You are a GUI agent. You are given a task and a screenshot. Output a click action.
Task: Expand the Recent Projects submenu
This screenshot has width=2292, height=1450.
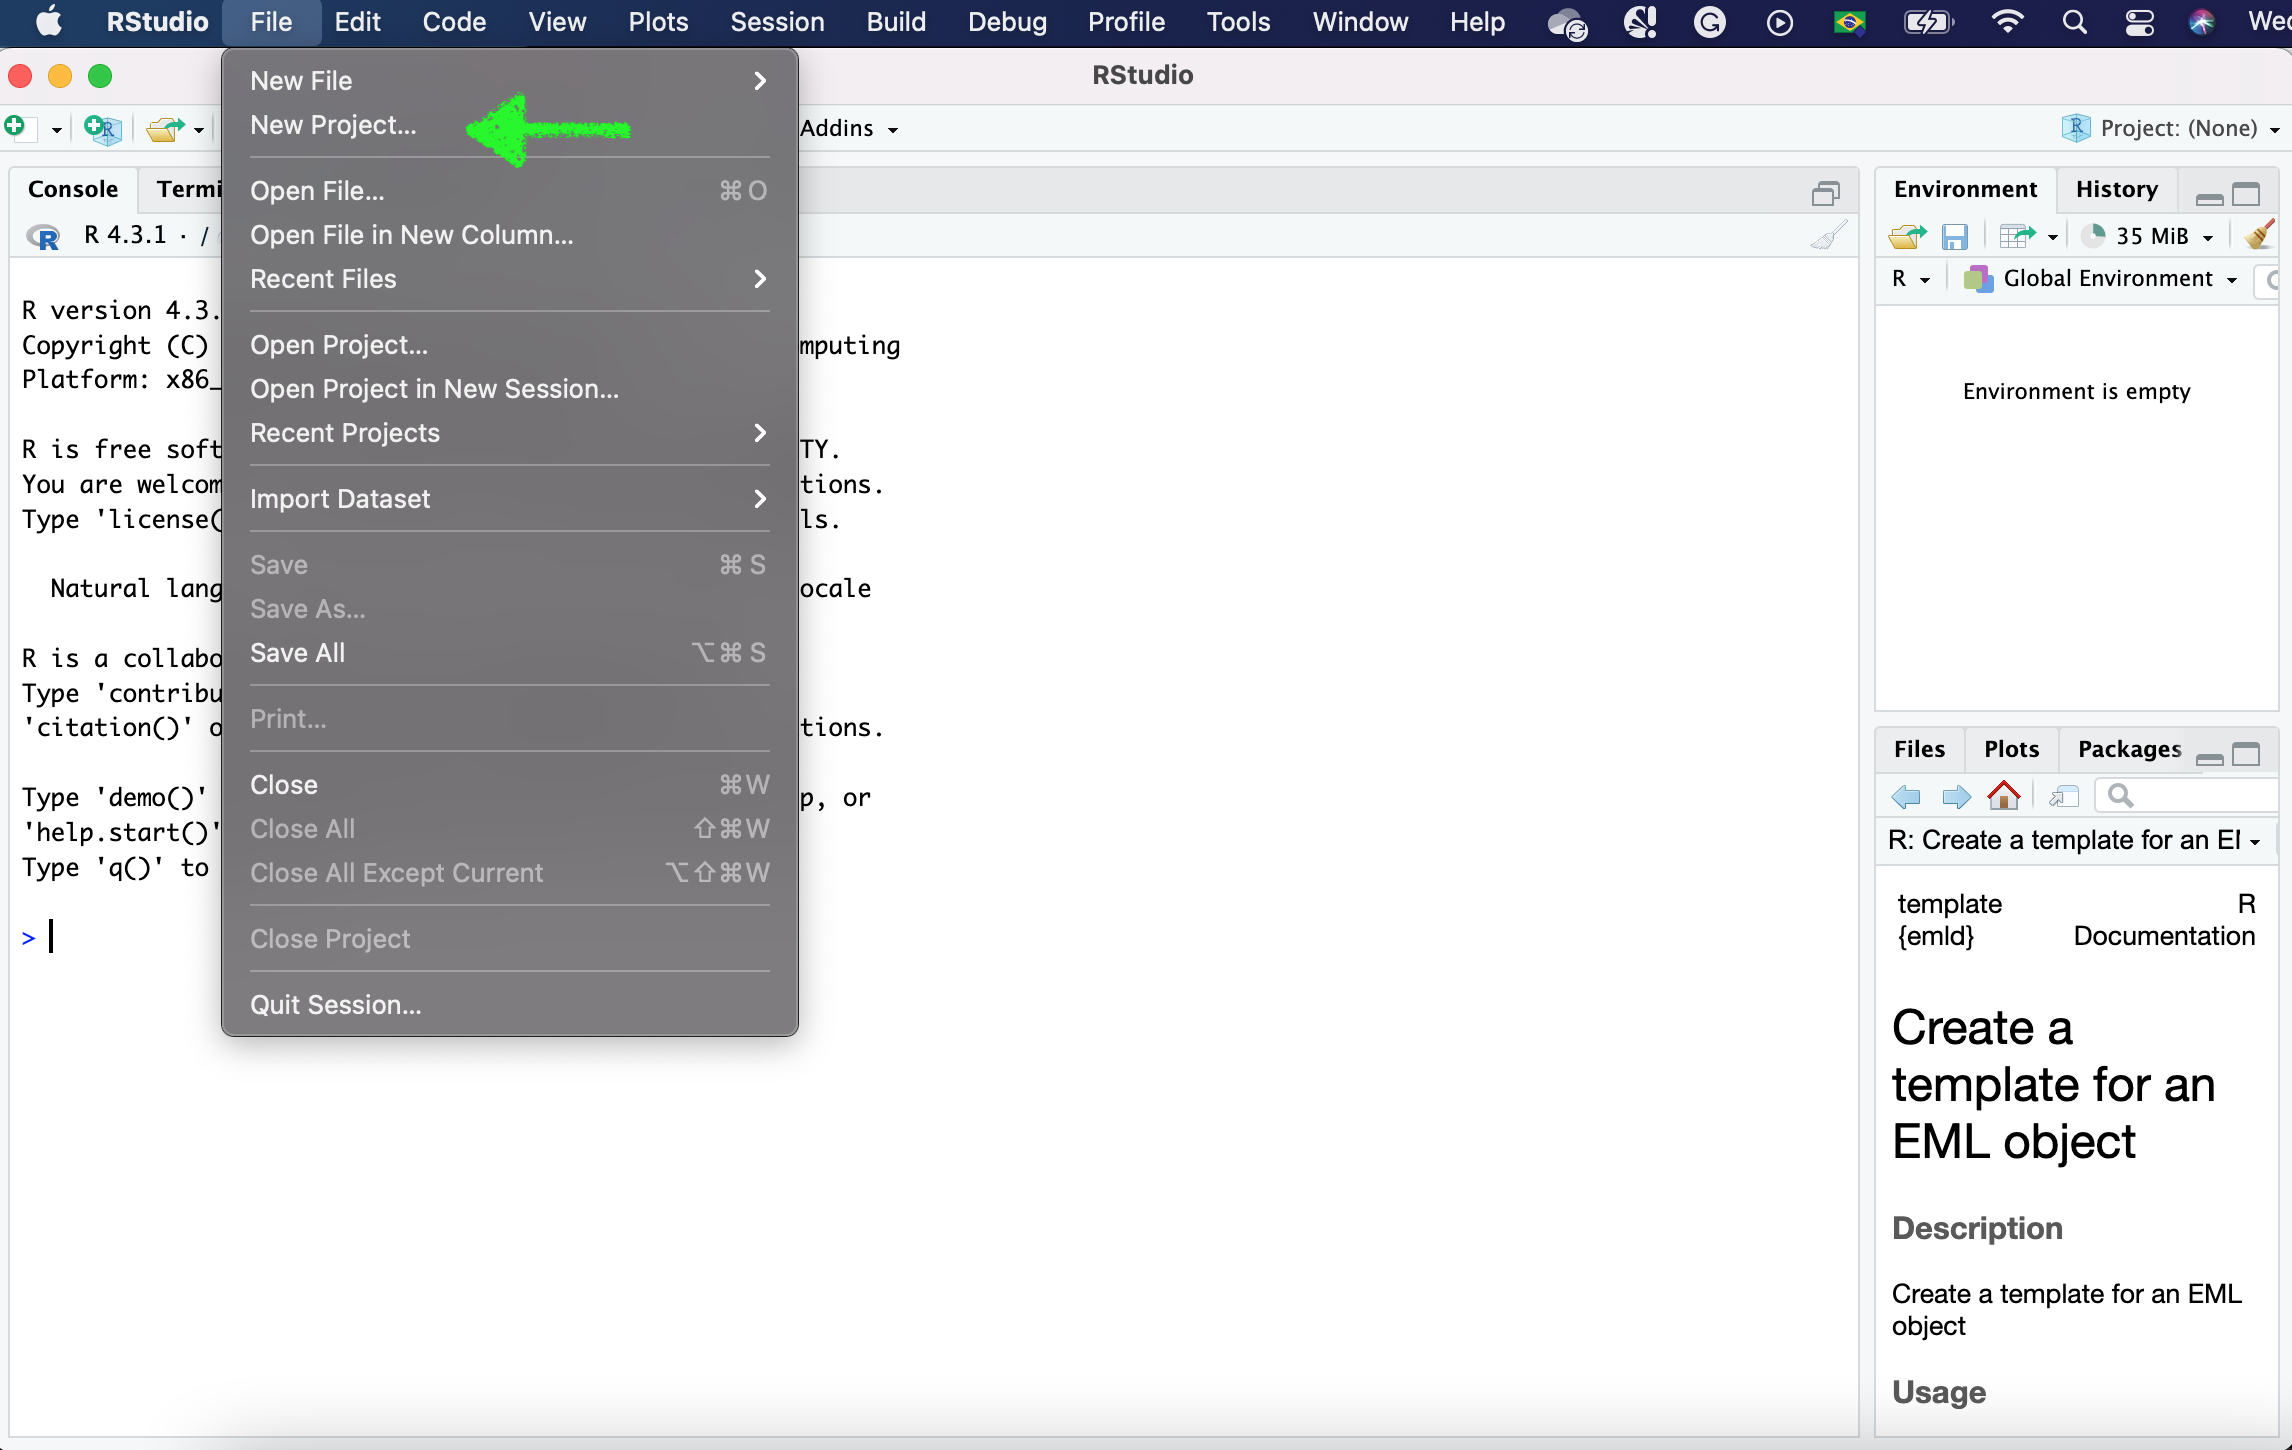tap(509, 433)
